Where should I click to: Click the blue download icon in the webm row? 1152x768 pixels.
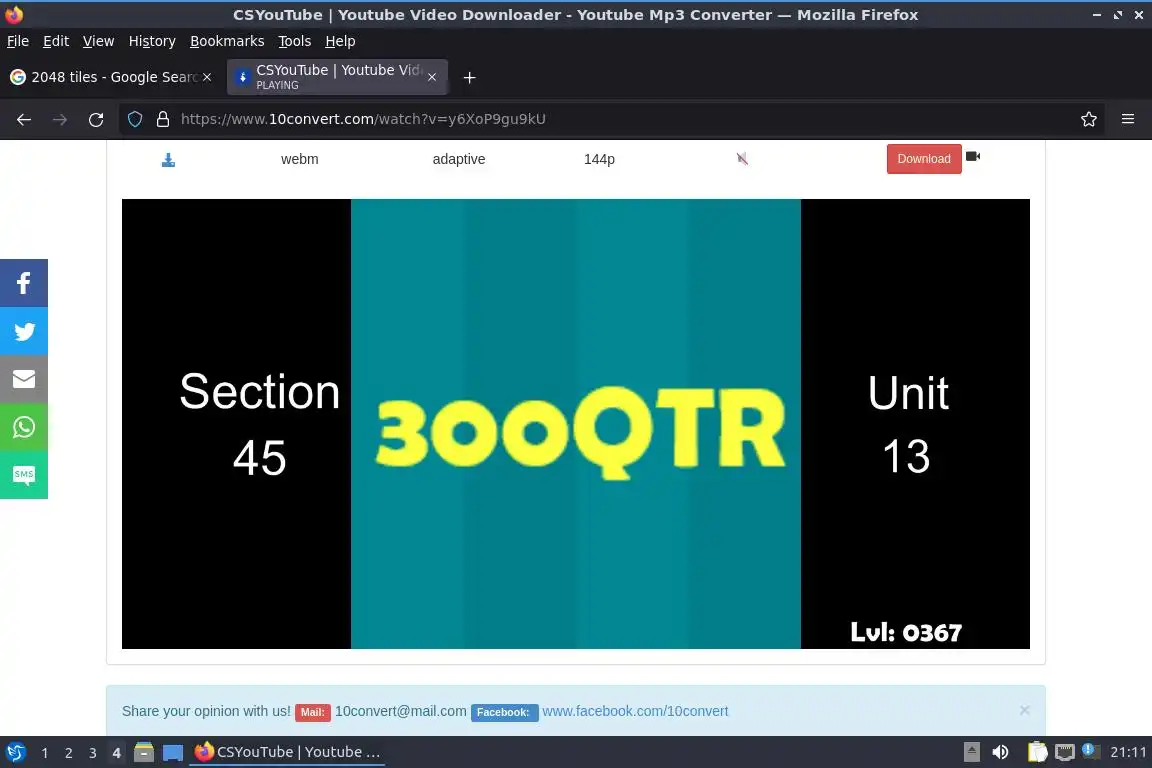[x=168, y=159]
